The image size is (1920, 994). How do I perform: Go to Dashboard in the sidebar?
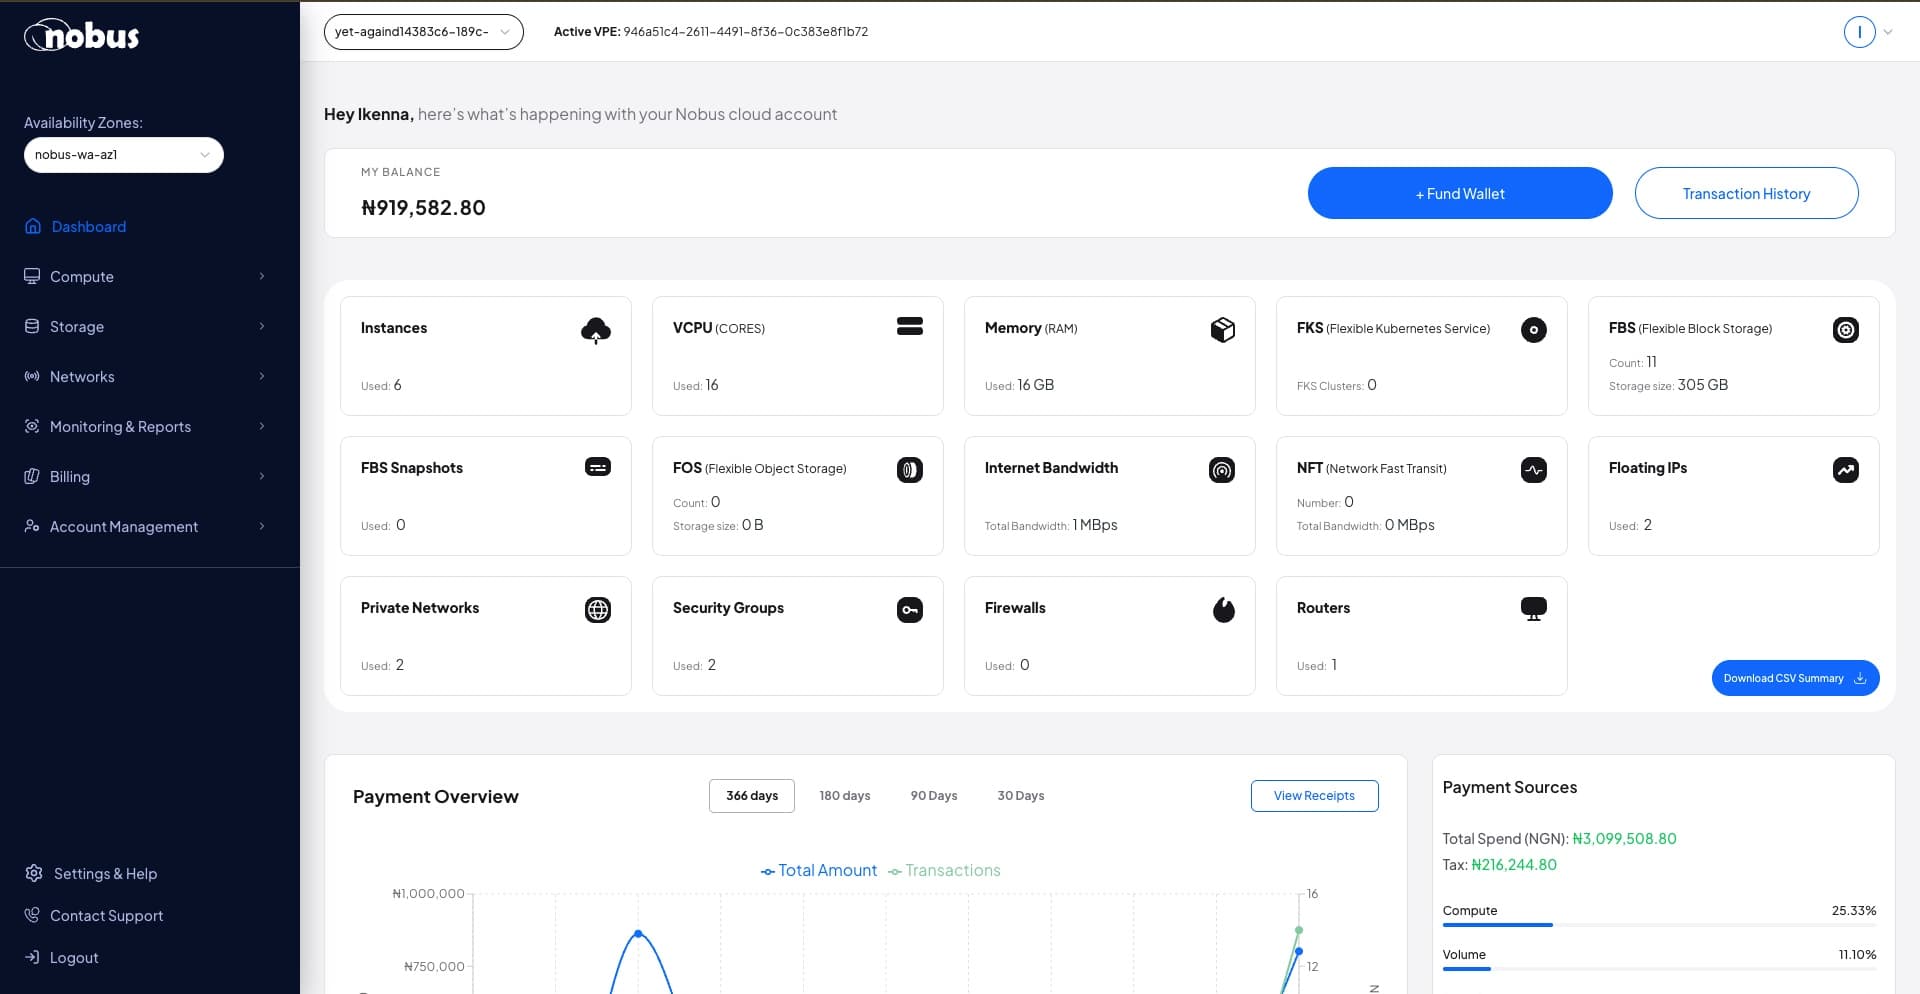click(x=89, y=226)
